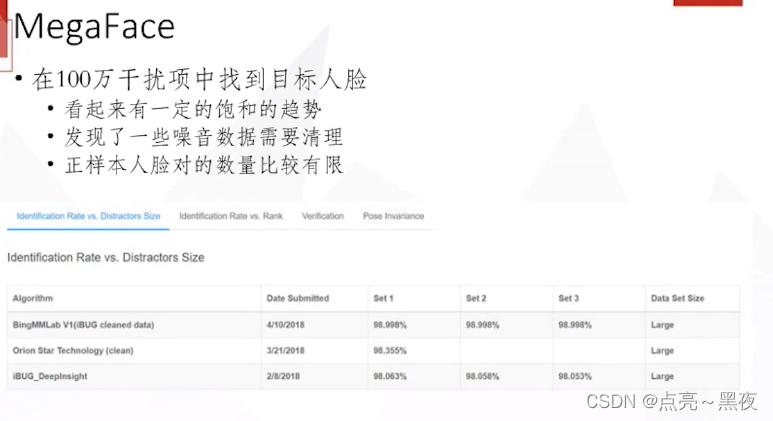This screenshot has height=421, width=773.
Task: Click Large in the BingMMLab row
Action: tap(662, 325)
